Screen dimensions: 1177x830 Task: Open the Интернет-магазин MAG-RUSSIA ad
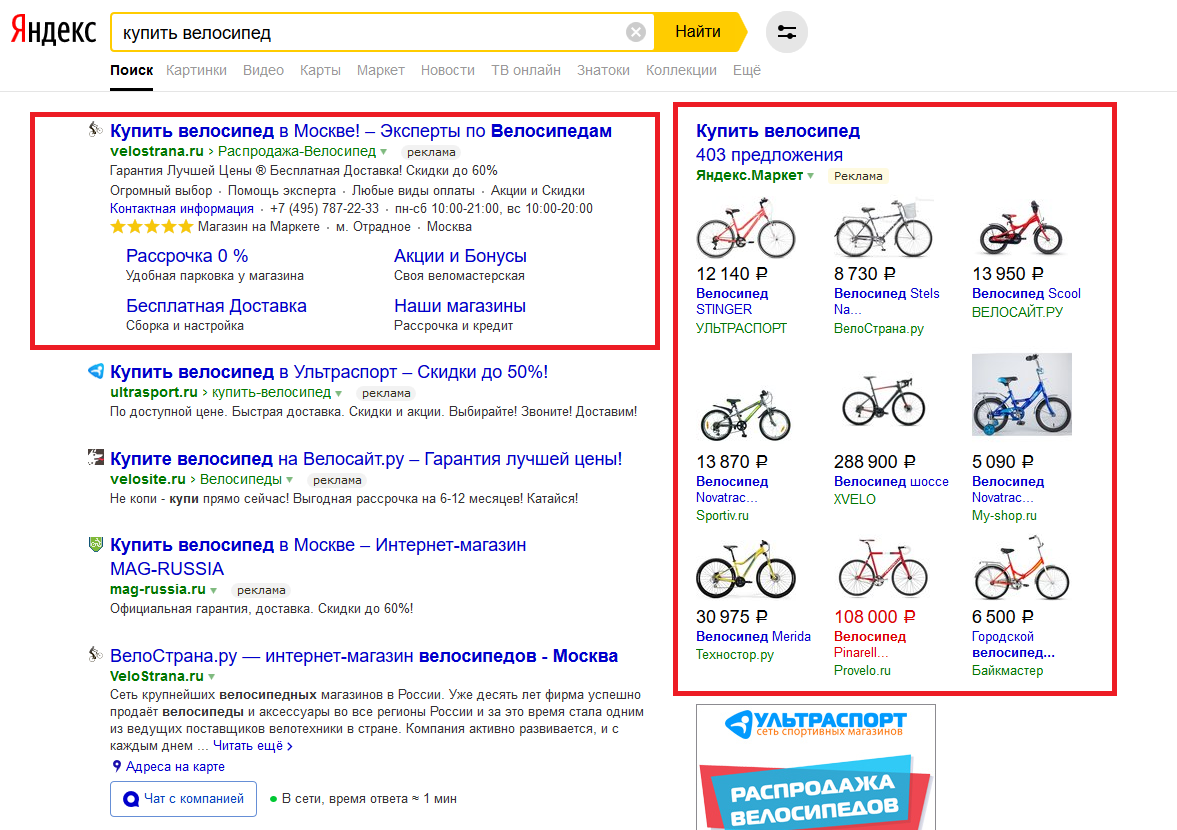318,557
